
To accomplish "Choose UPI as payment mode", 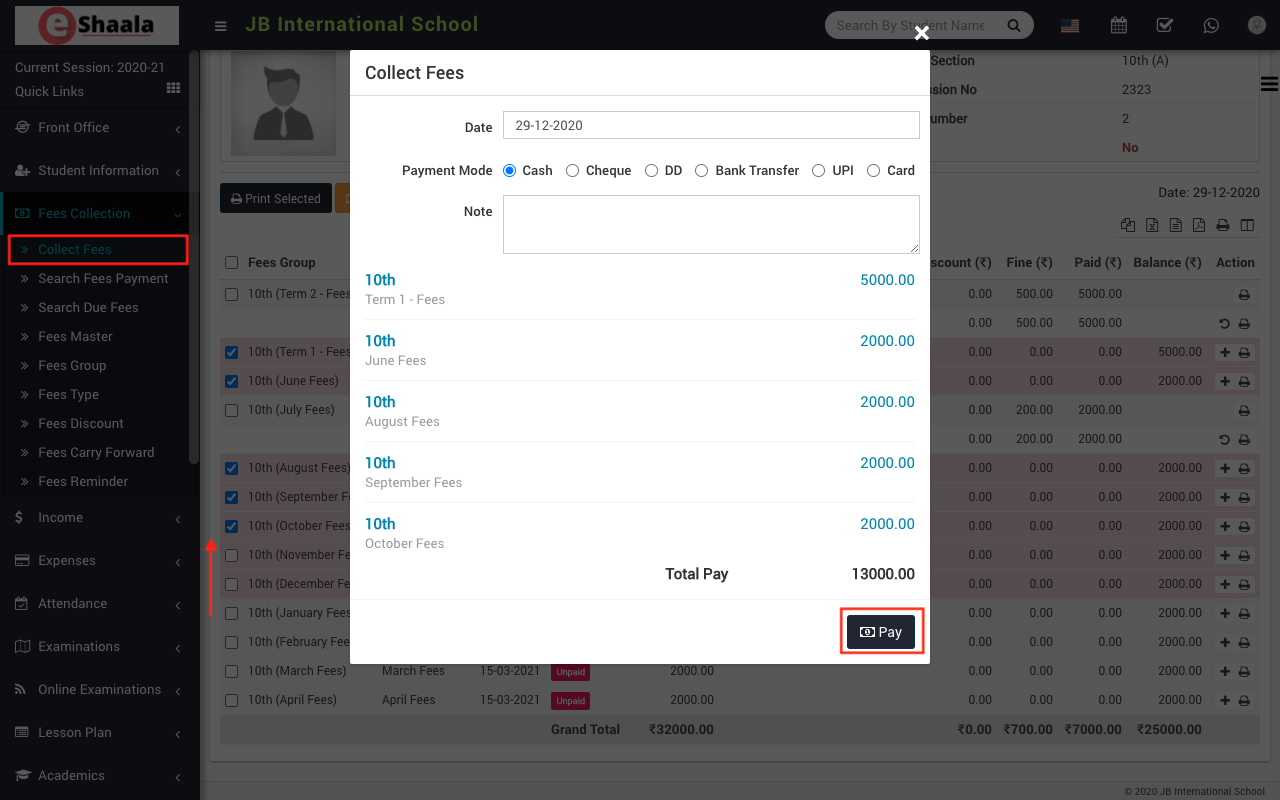I will (x=819, y=171).
